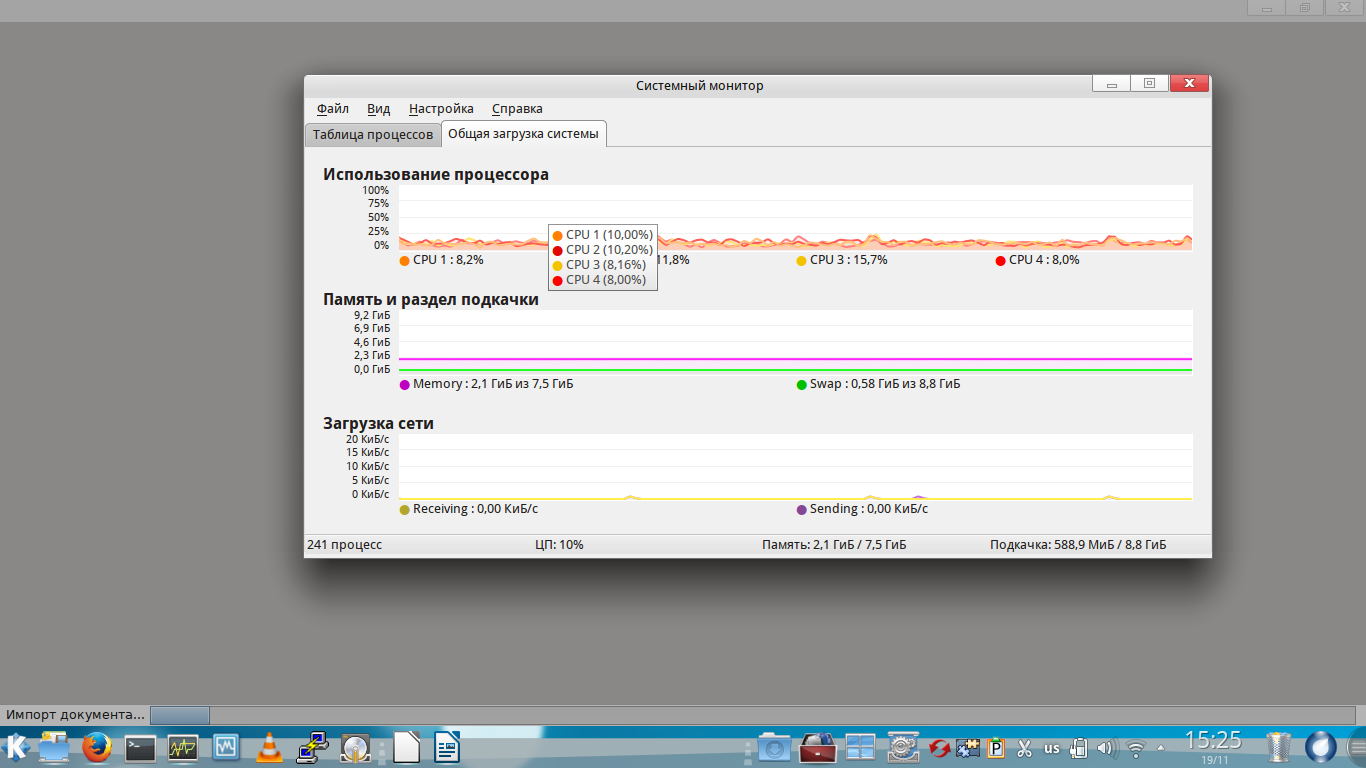Viewport: 1366px width, 768px height.
Task: Click the red update arrows tray icon
Action: click(939, 747)
